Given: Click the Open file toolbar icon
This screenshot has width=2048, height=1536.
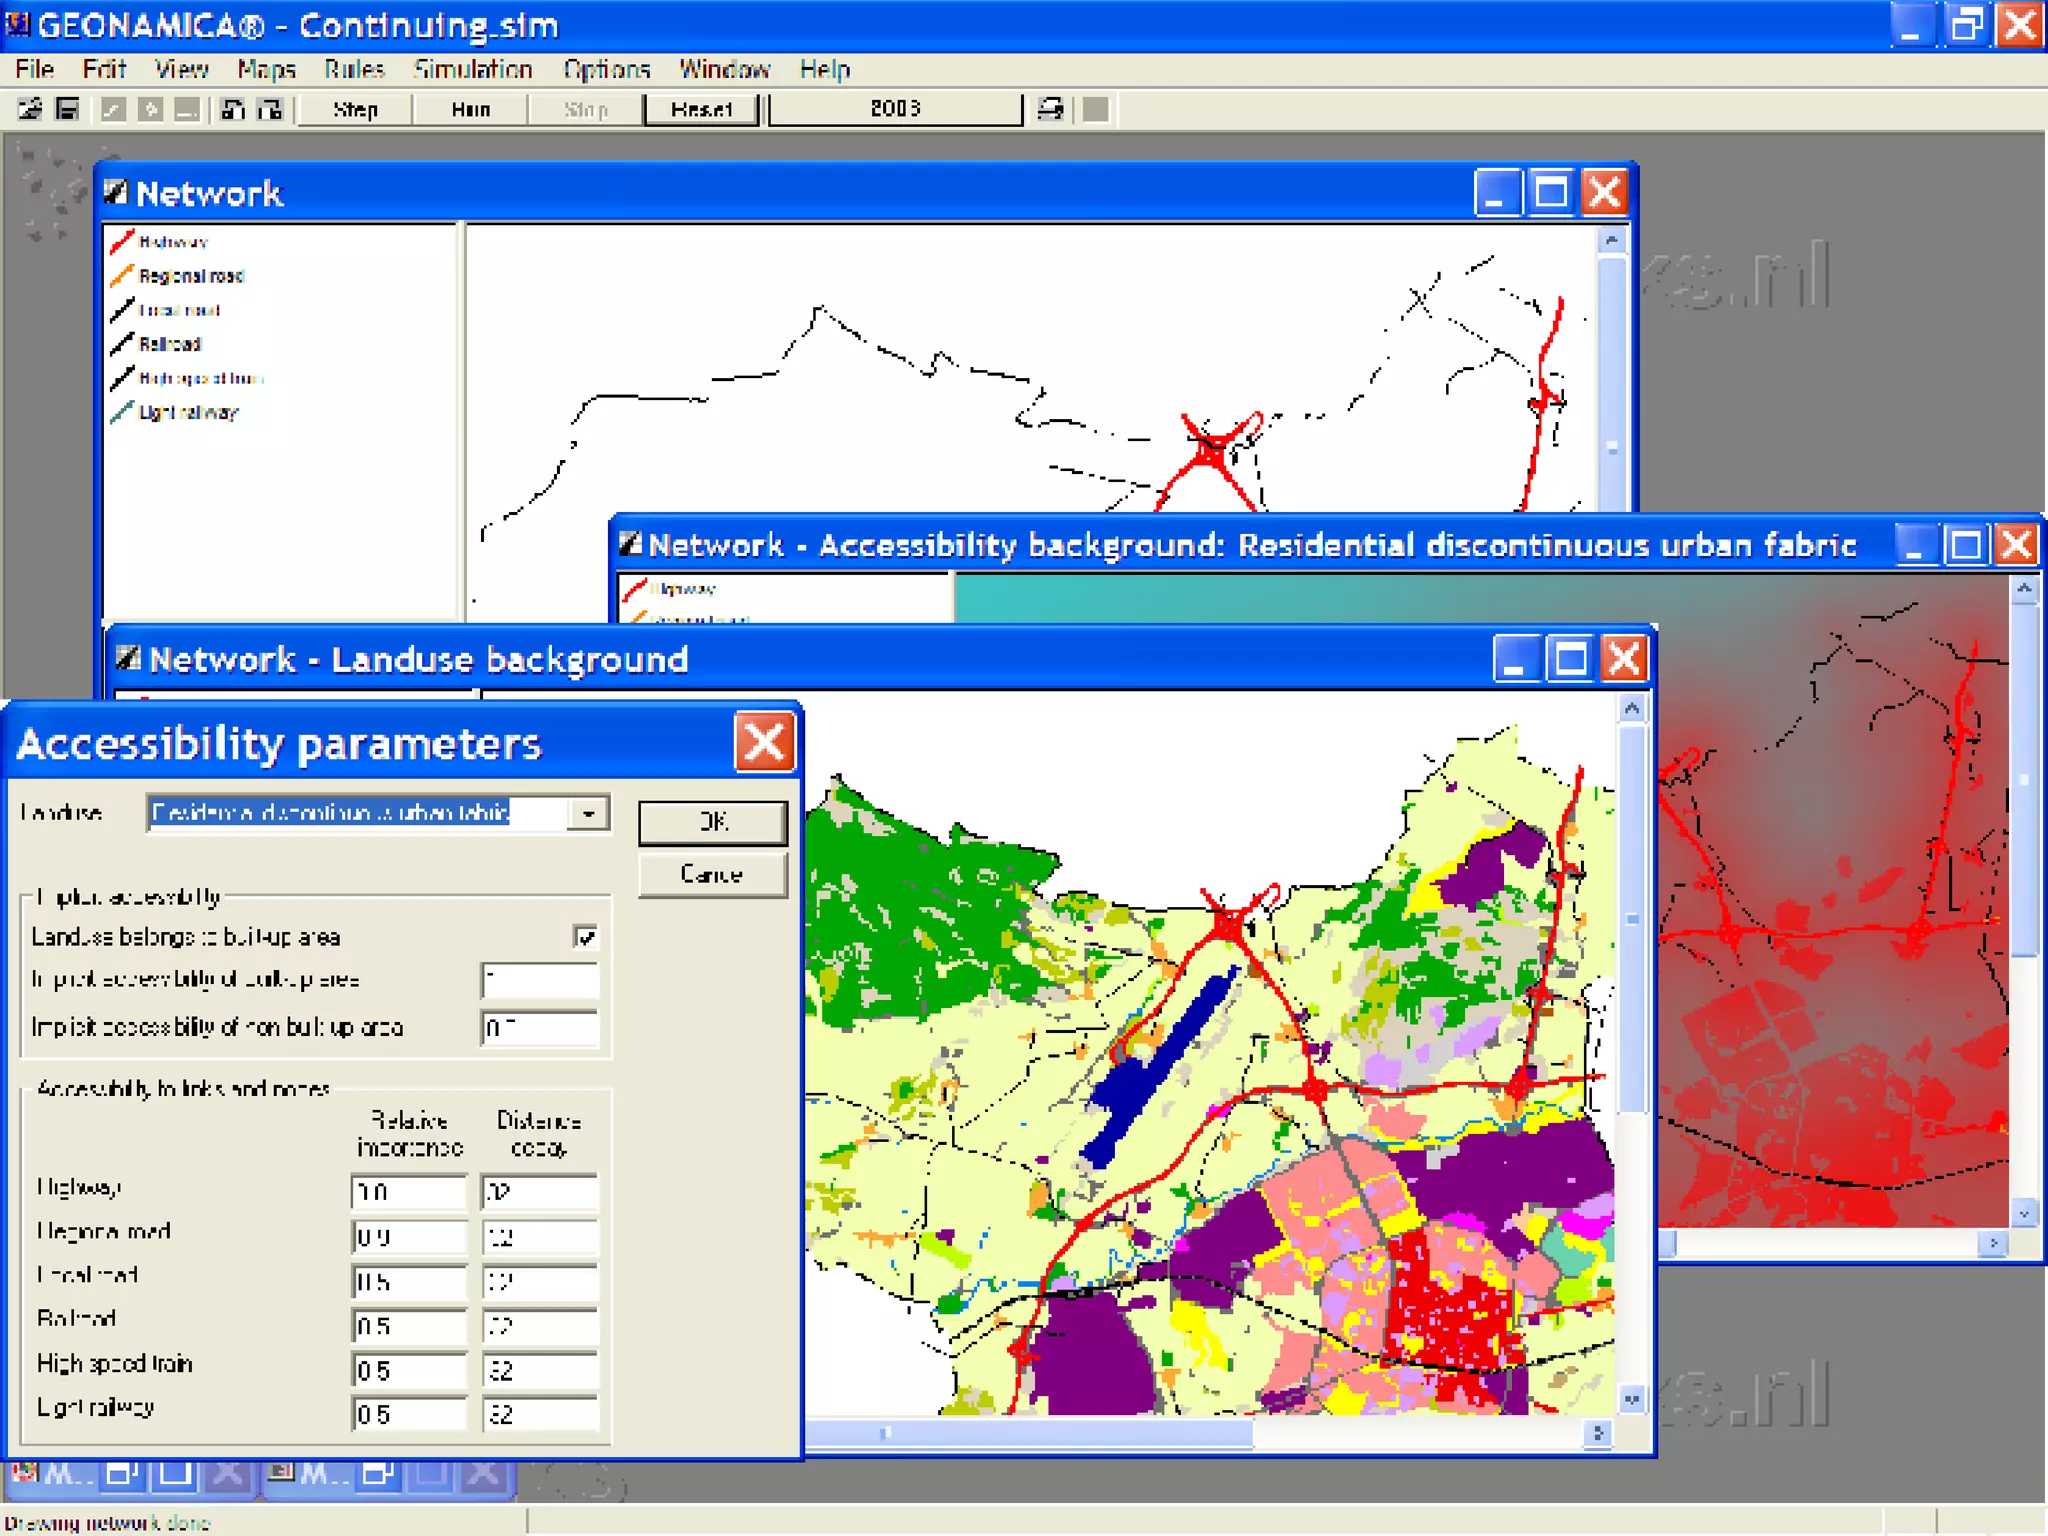Looking at the screenshot, I should 30,109.
